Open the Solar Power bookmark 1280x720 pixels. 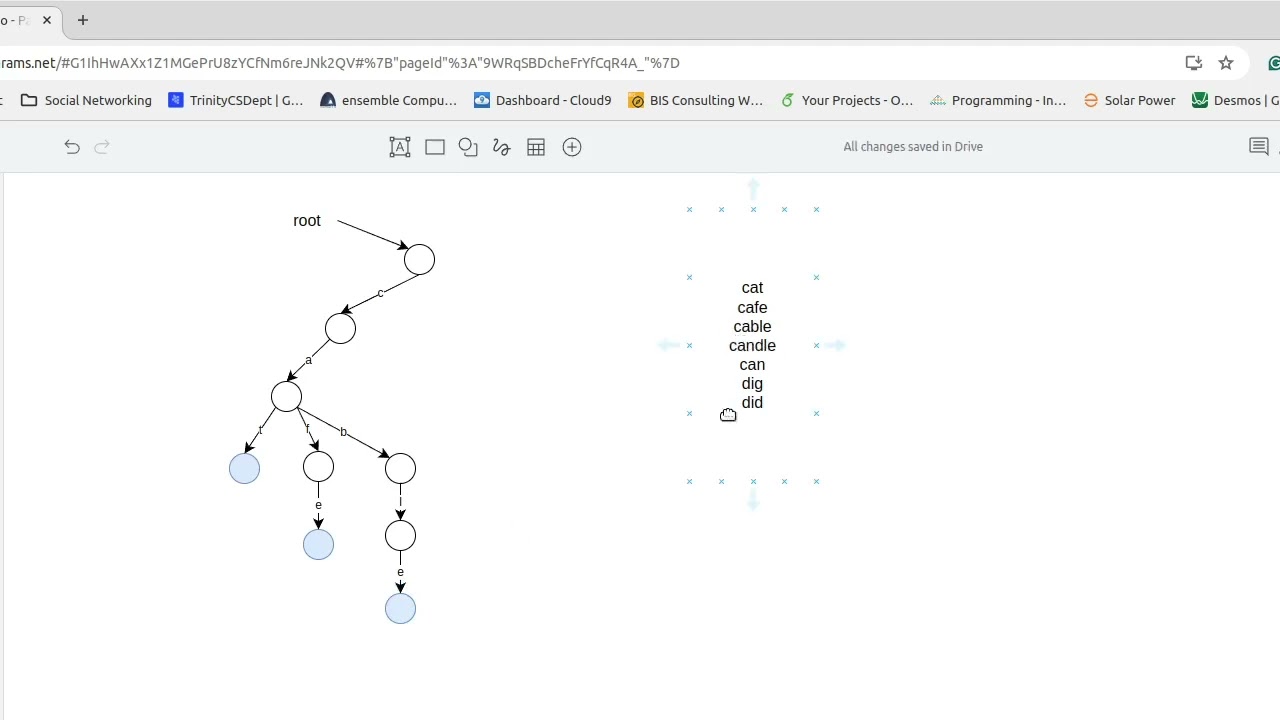coord(1129,100)
